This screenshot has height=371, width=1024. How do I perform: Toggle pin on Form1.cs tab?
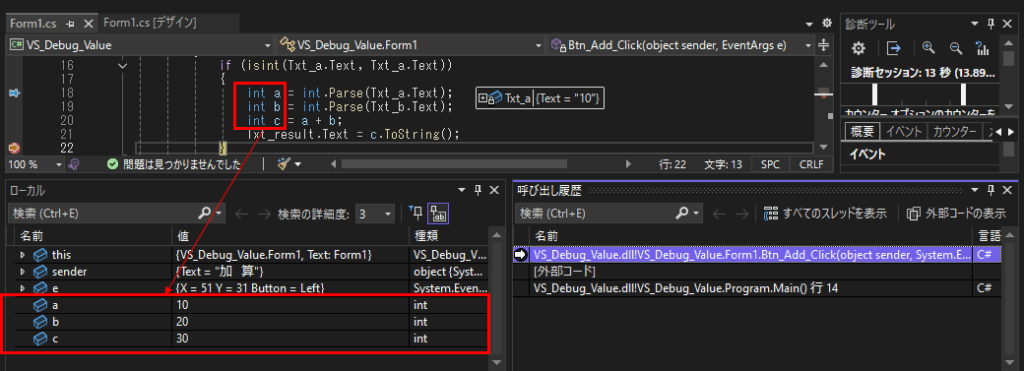coord(71,24)
